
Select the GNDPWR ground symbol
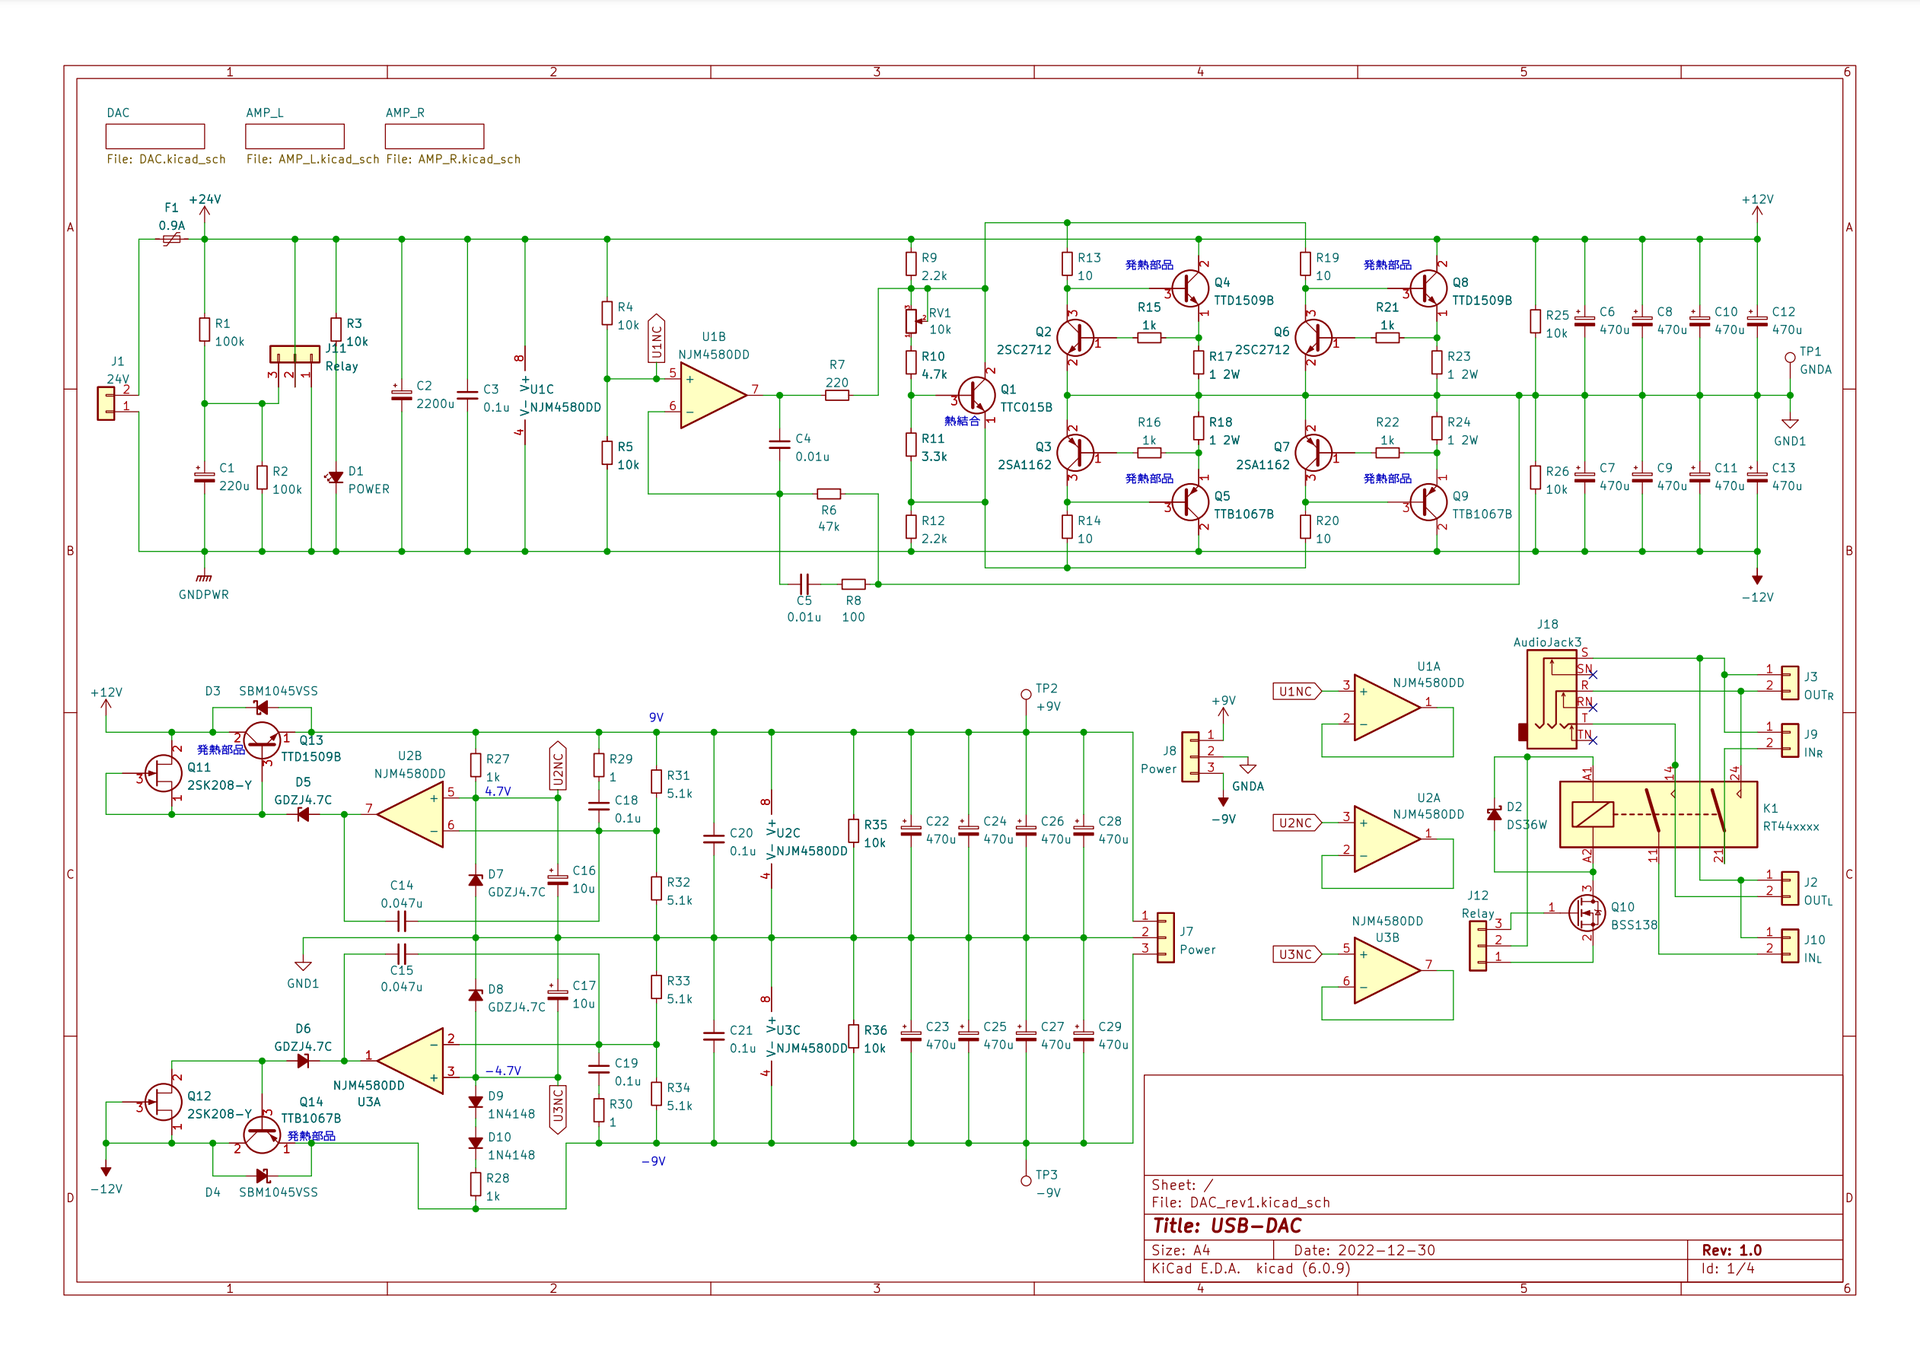204,578
